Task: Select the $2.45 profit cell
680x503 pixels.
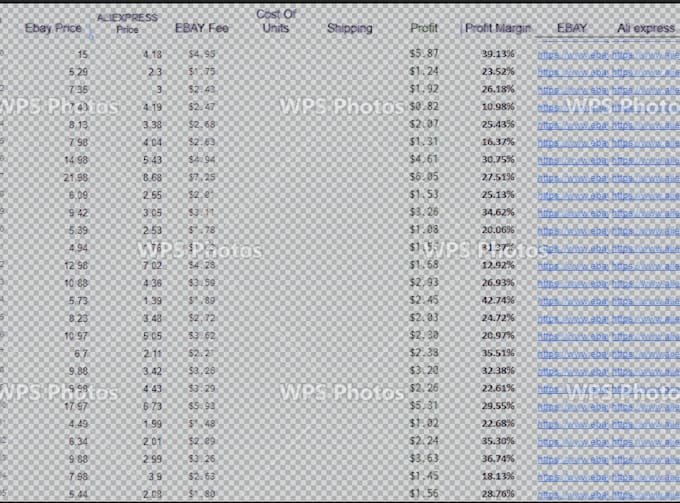Action: [424, 300]
